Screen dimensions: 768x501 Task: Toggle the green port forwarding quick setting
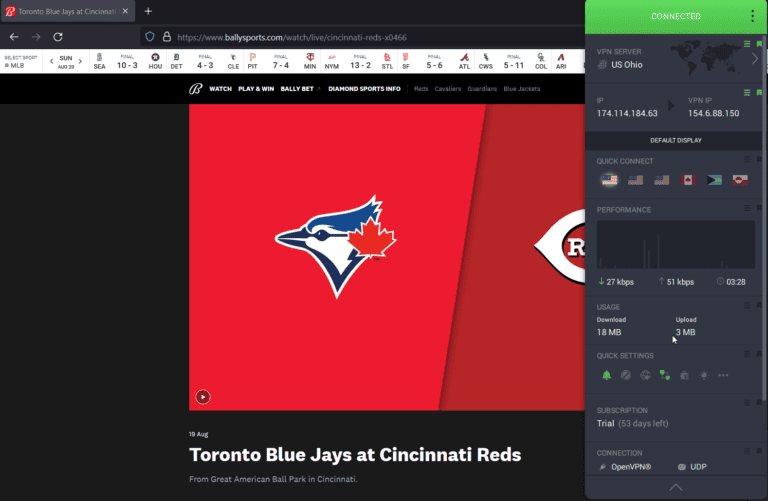665,376
